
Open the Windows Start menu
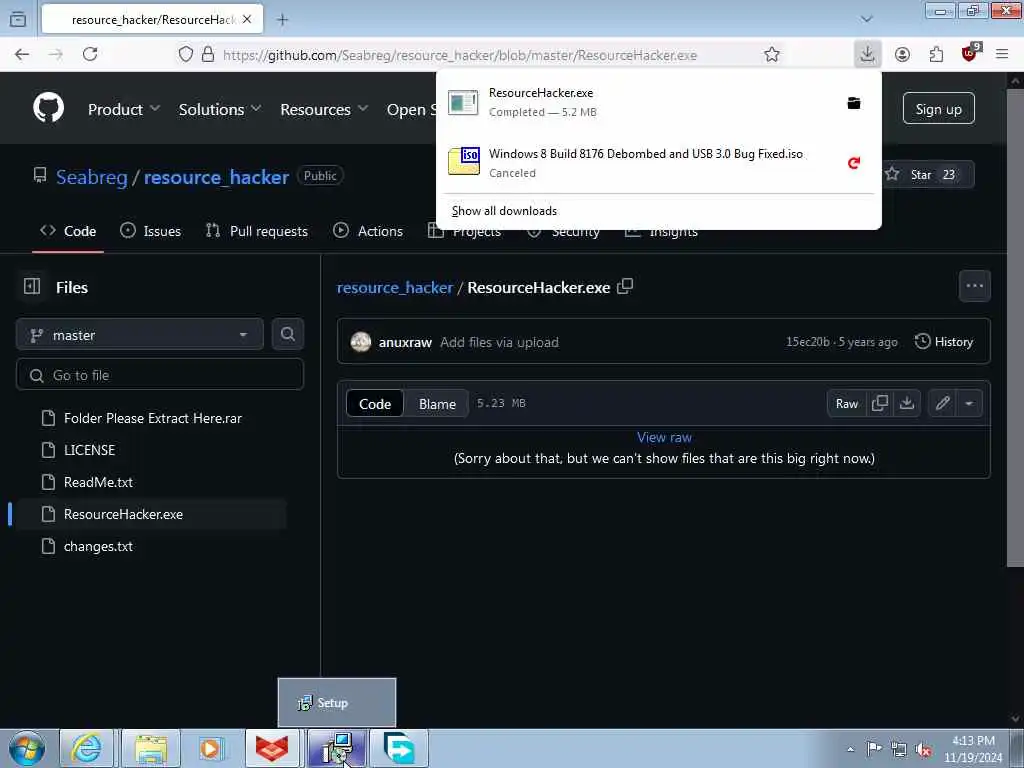[27, 749]
